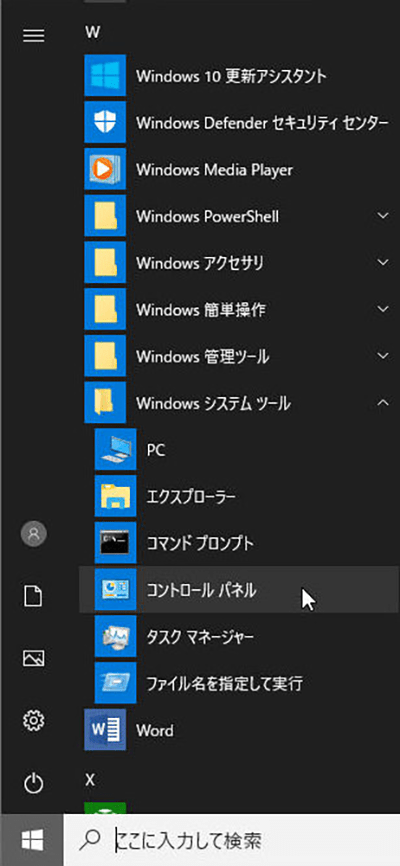Click the Windows Start button
The width and height of the screenshot is (400, 866).
pos(32,841)
